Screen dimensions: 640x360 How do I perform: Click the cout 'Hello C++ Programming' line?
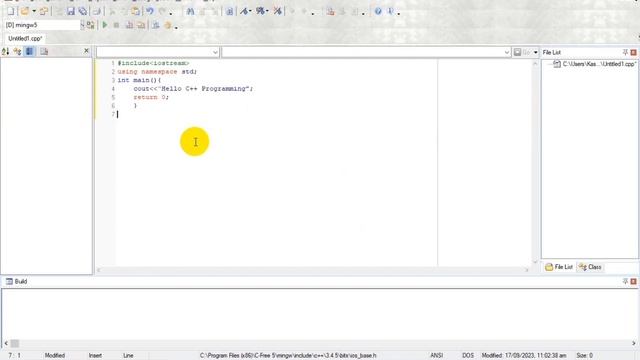pos(193,89)
